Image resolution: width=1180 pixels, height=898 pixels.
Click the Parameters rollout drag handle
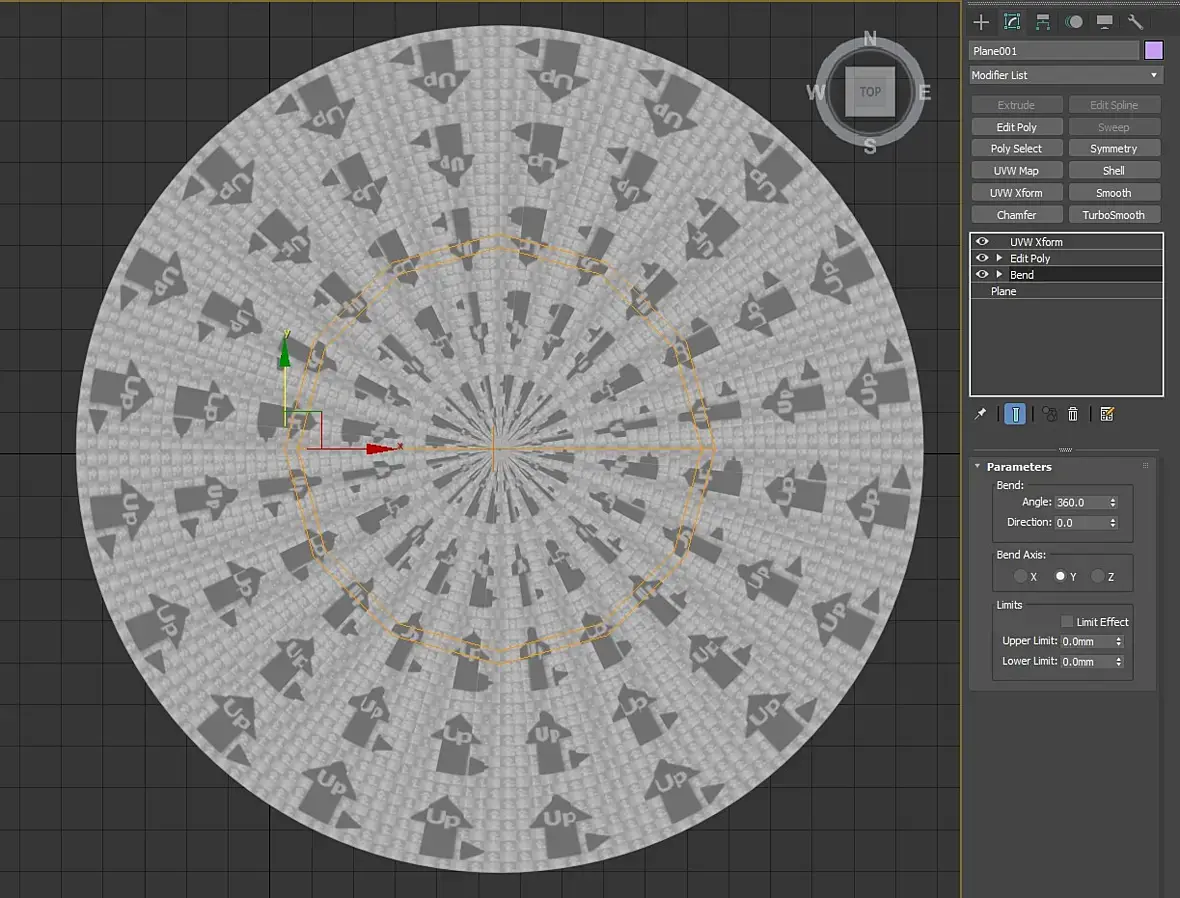1145,466
